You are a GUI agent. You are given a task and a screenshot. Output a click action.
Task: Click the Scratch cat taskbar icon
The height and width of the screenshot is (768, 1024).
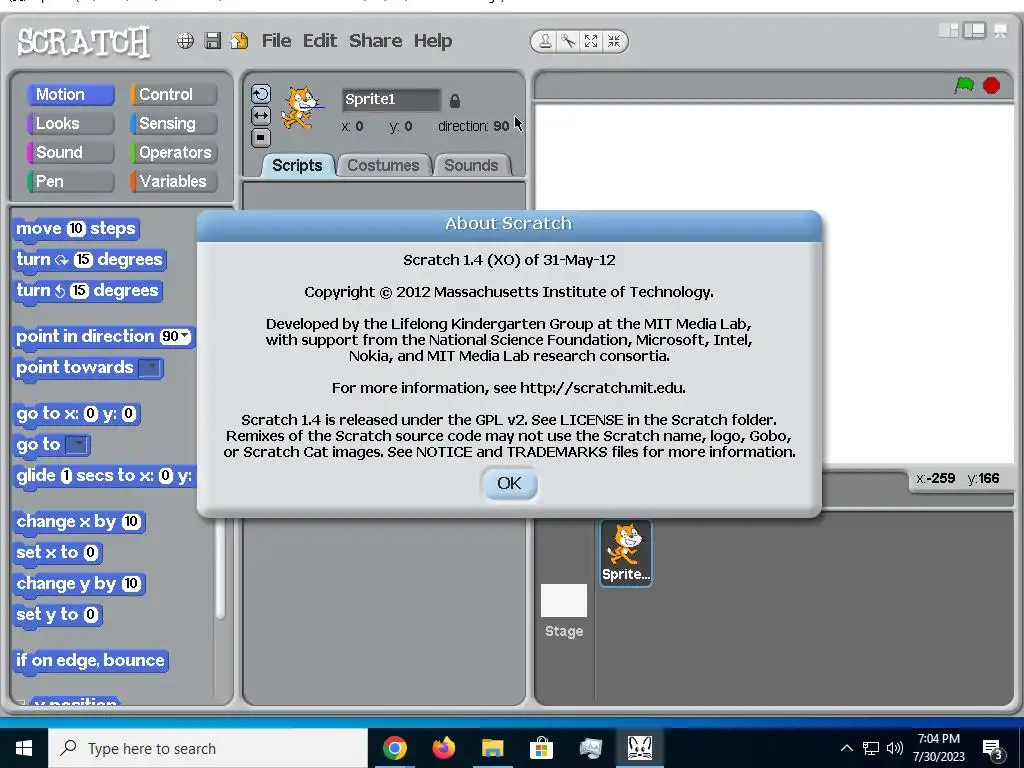point(640,748)
